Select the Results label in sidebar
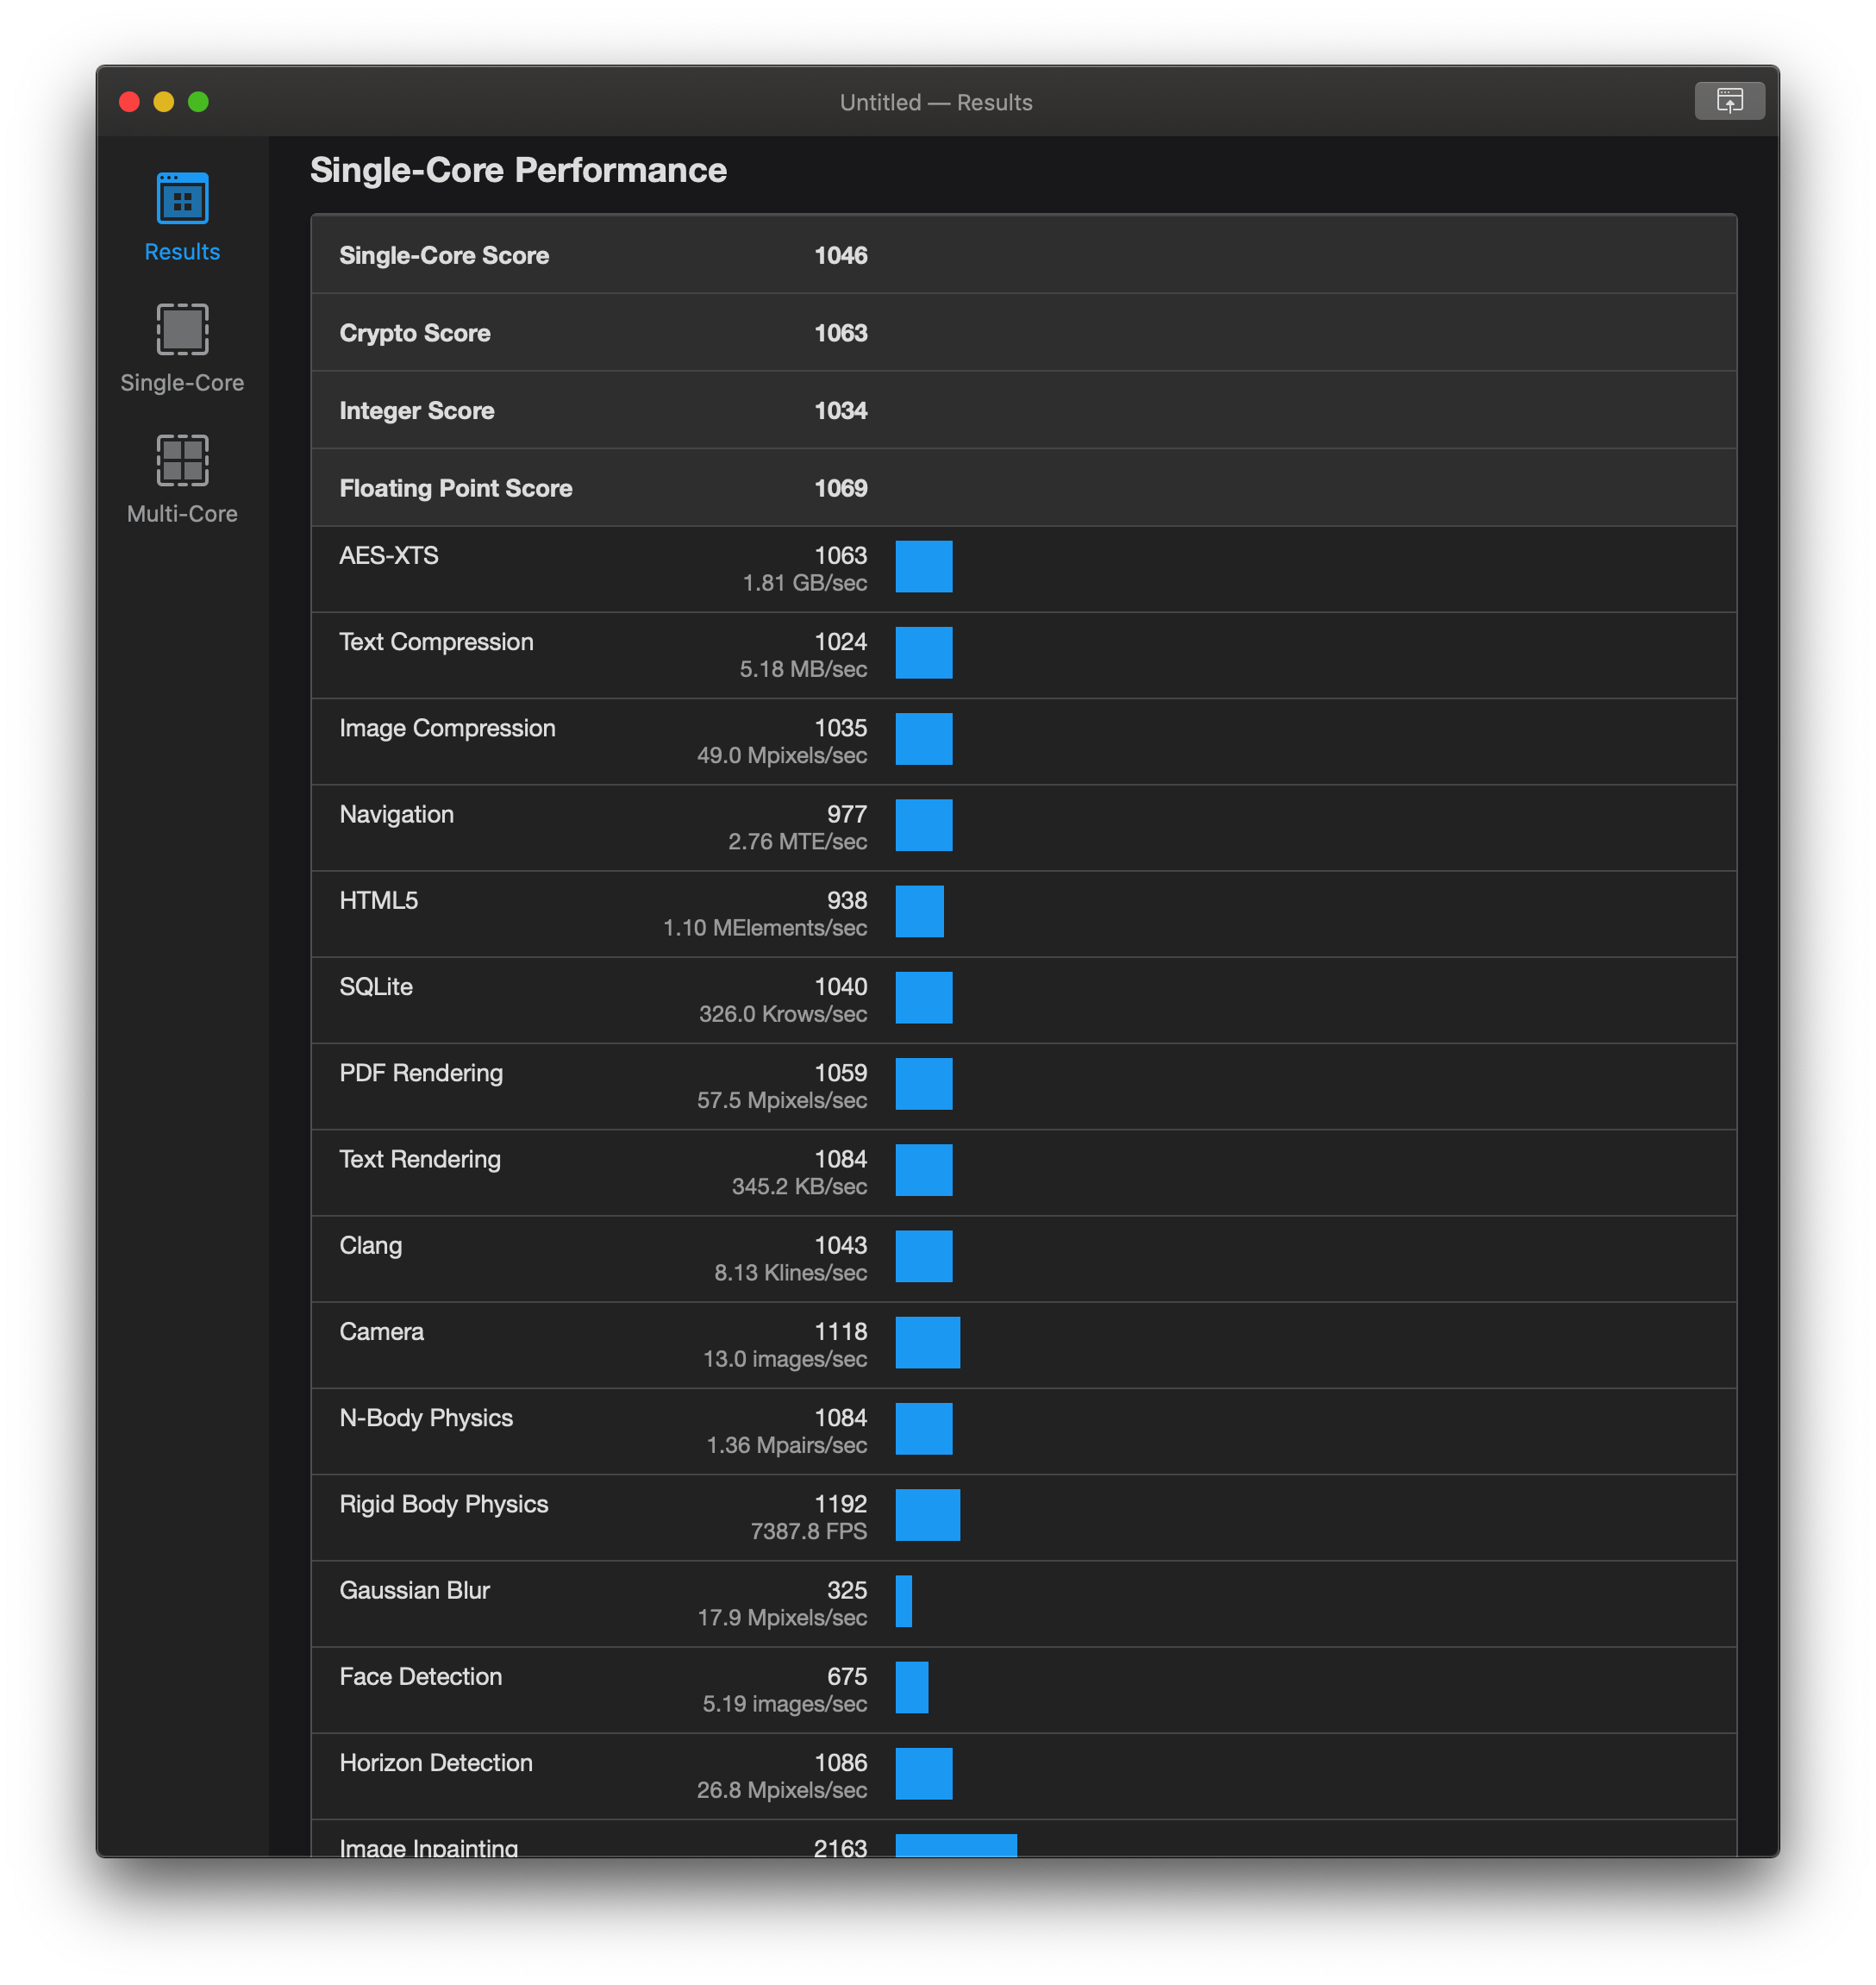 click(182, 252)
